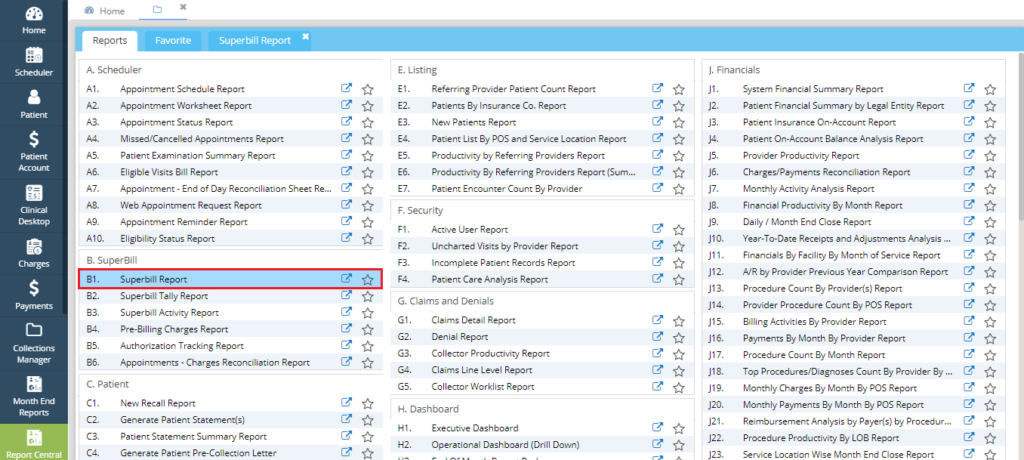
Task: Open the Payments module
Action: point(33,295)
